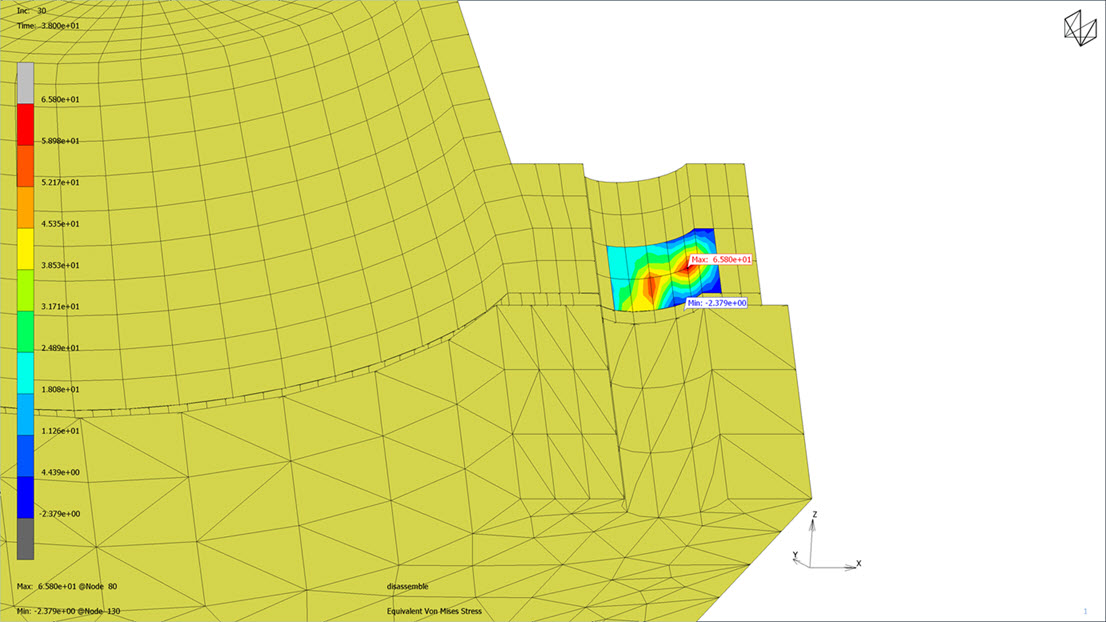
Task: Click the light gray swatch at the legend top
Action: tap(25, 82)
